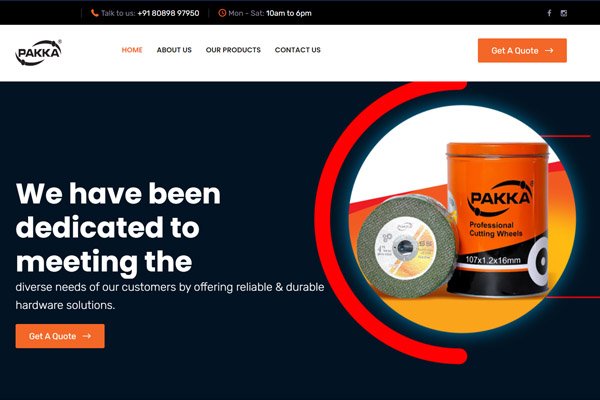Call the phone number +91 80898 97950
600x400 pixels.
168,13
